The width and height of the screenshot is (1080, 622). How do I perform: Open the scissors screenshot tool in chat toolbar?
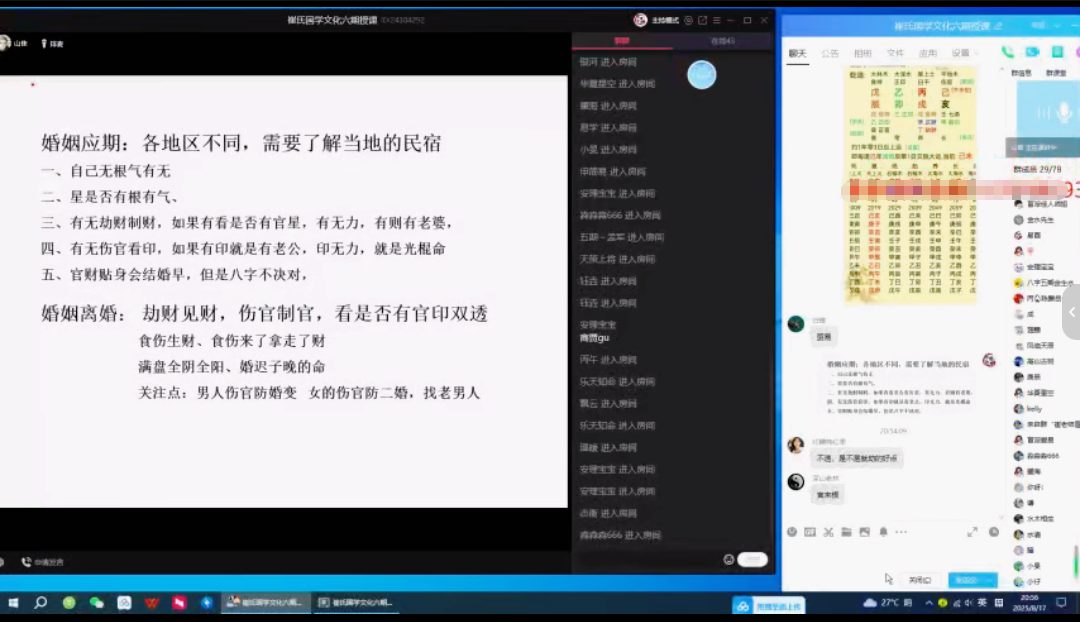828,532
